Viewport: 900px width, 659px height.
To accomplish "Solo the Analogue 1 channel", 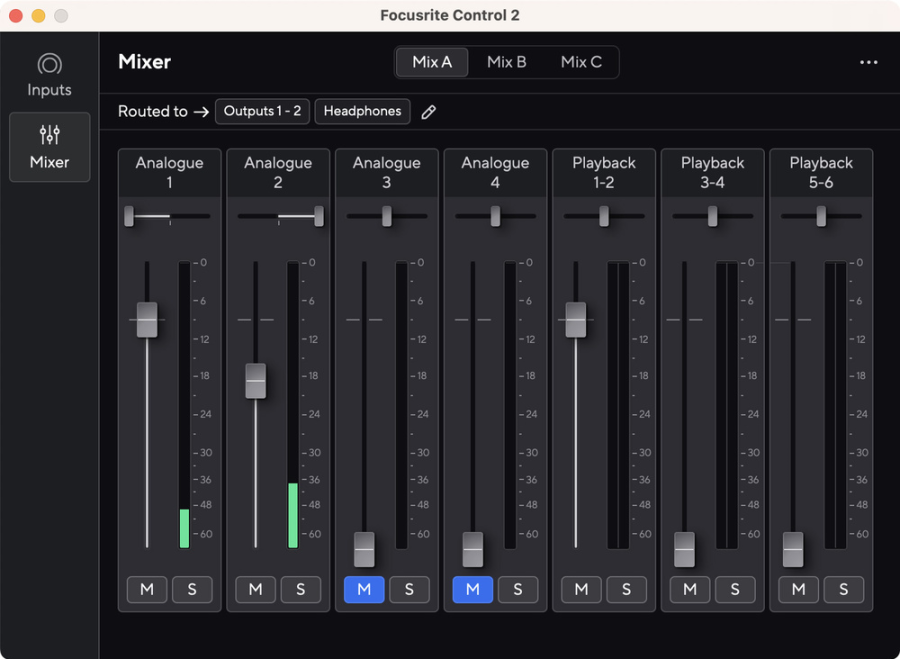I will (192, 590).
